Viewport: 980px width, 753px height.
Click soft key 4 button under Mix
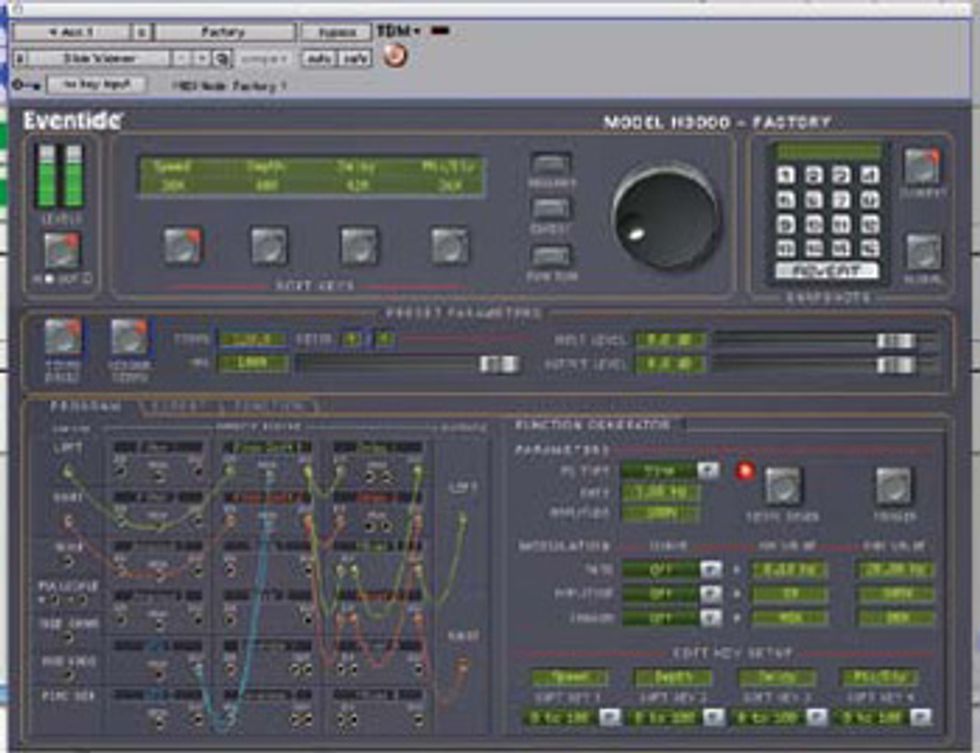[x=449, y=246]
